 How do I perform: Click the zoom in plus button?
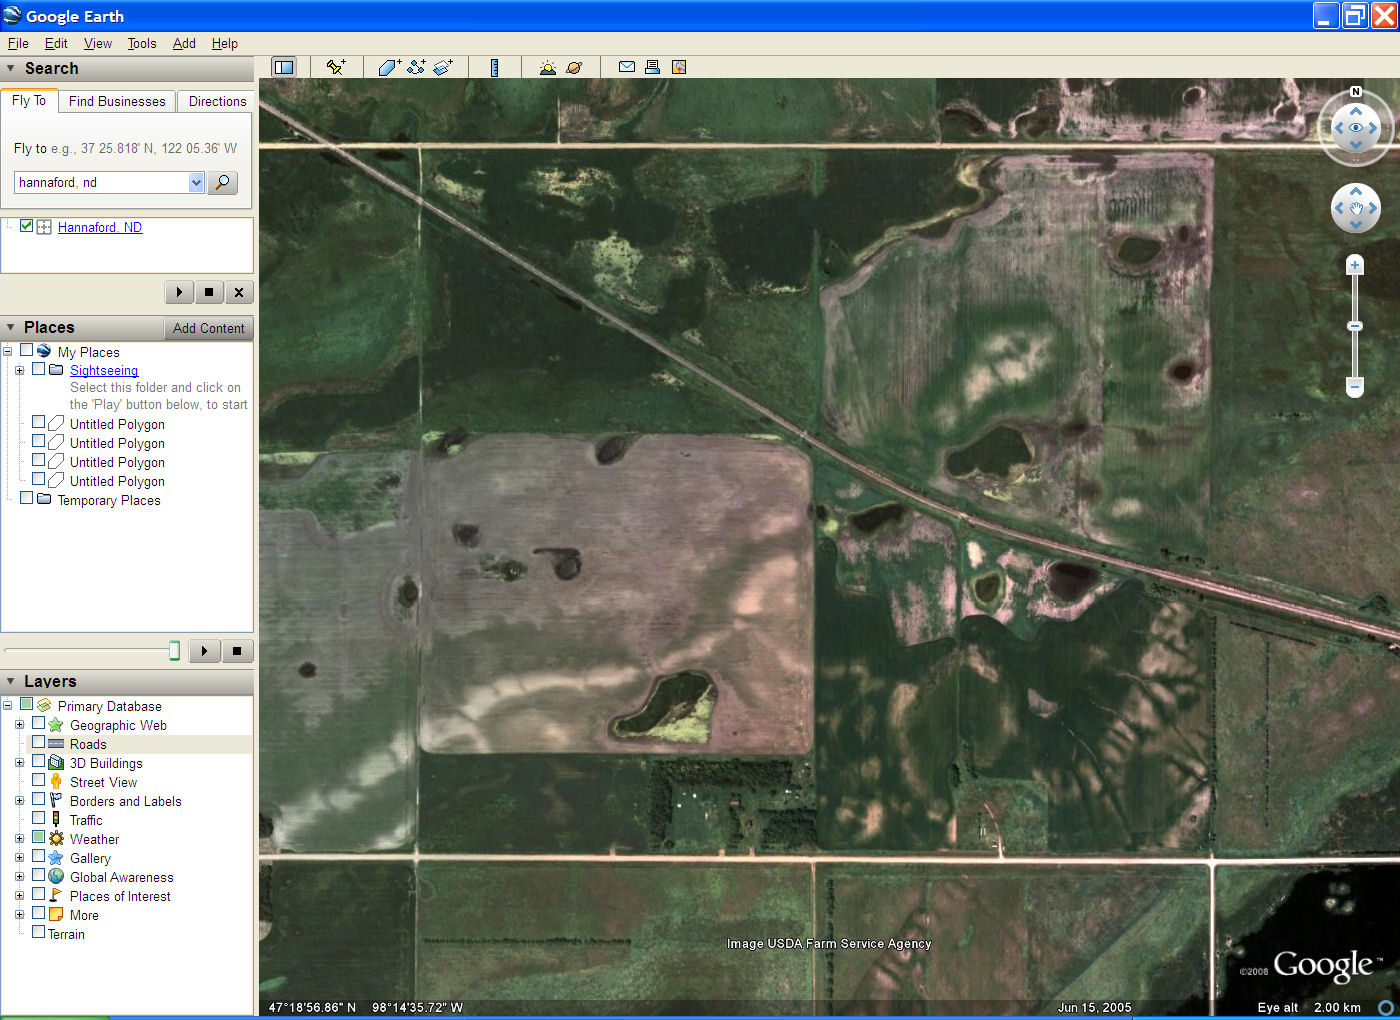(x=1355, y=265)
